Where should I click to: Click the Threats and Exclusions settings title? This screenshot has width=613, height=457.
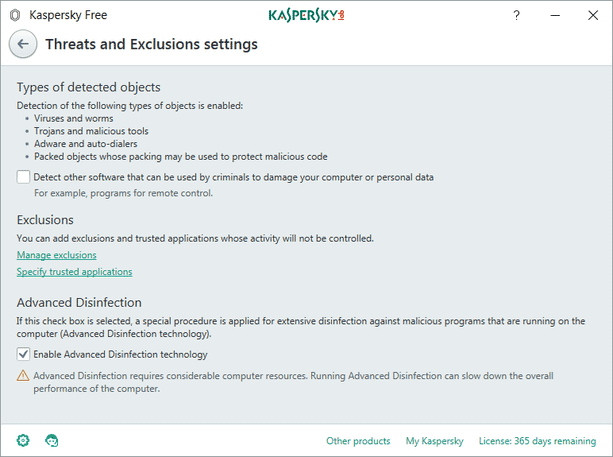pos(151,44)
